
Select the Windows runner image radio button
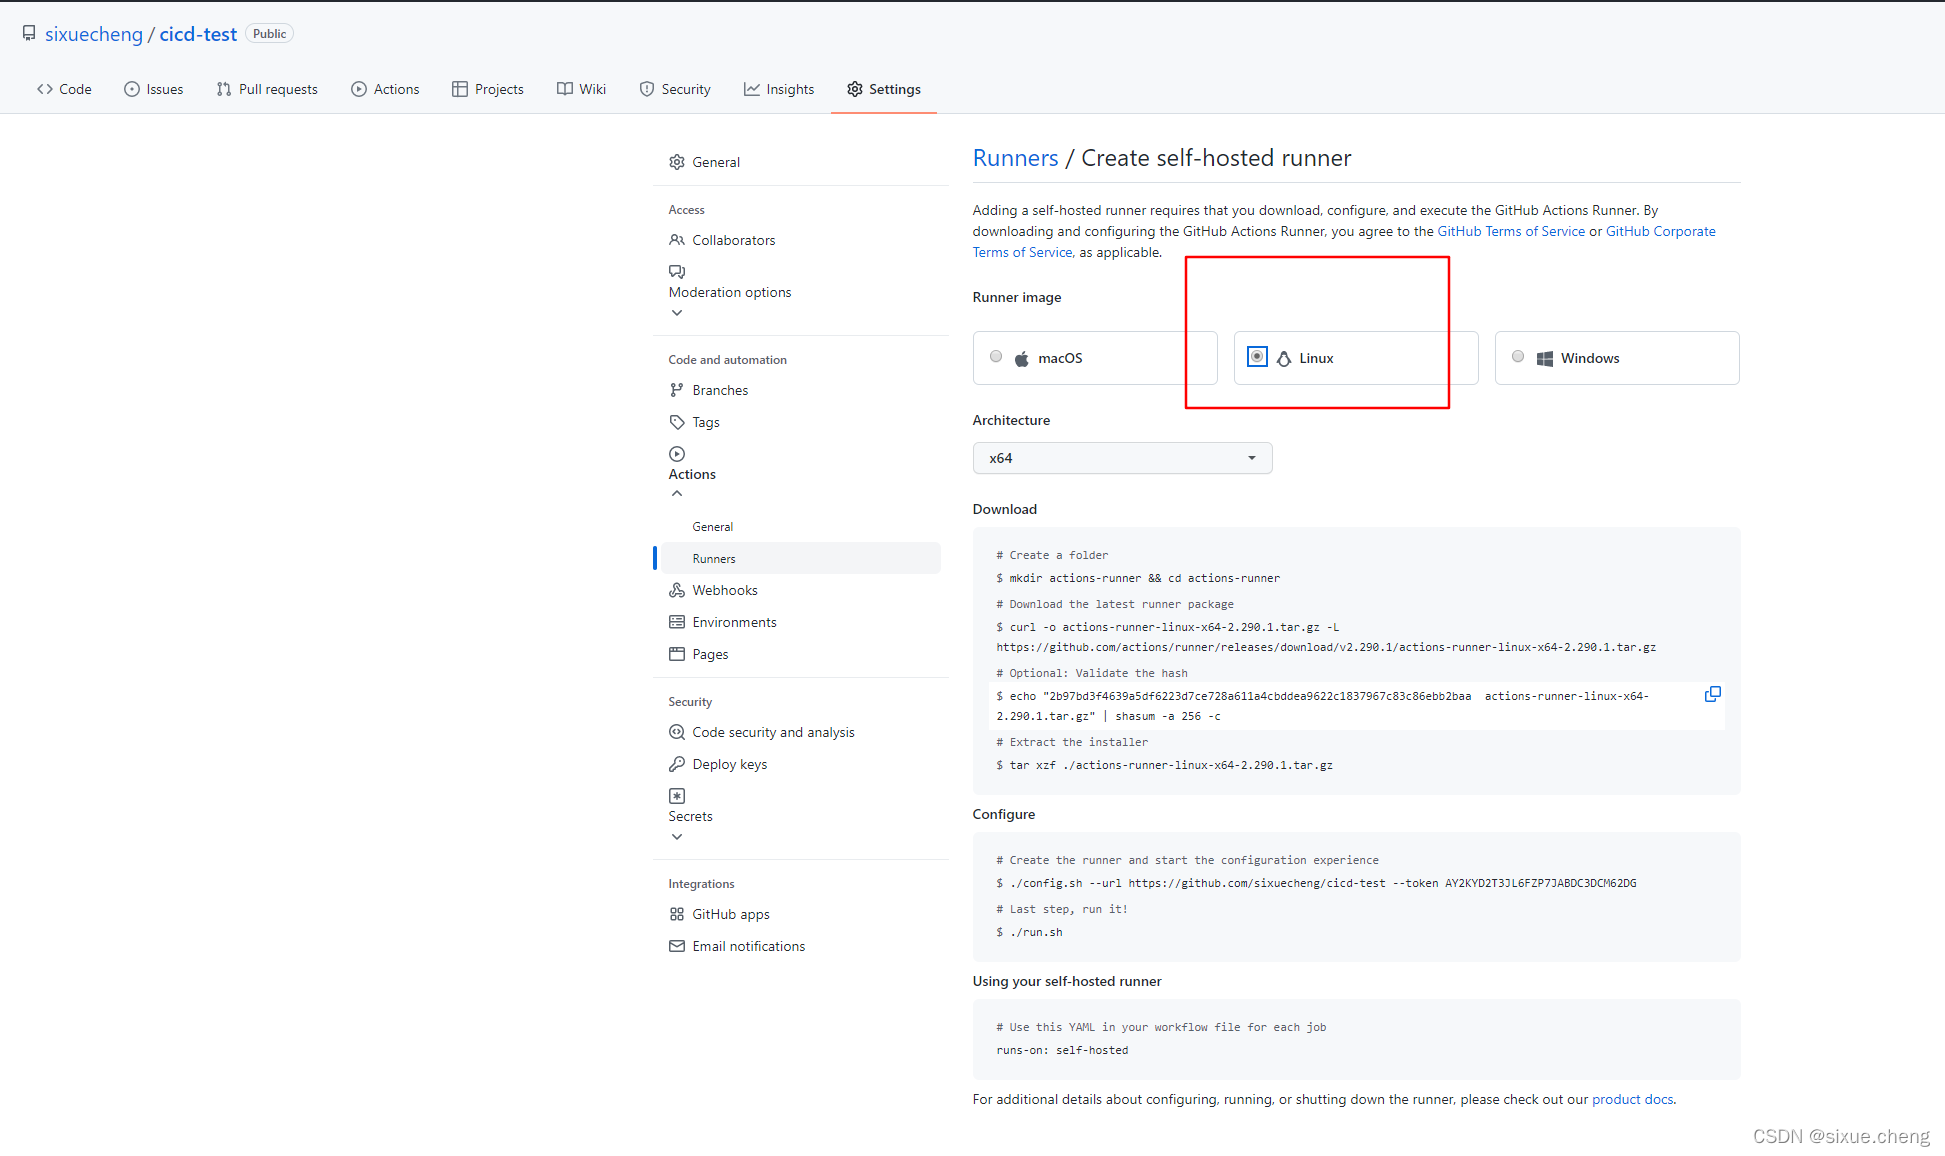(x=1518, y=357)
